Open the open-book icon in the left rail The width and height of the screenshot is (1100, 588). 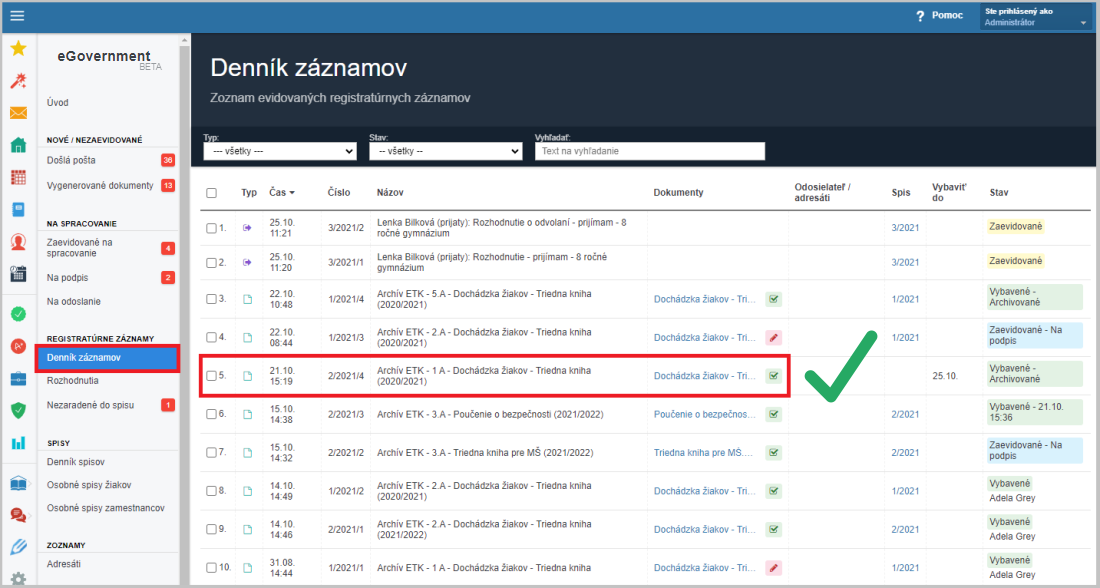point(18,483)
